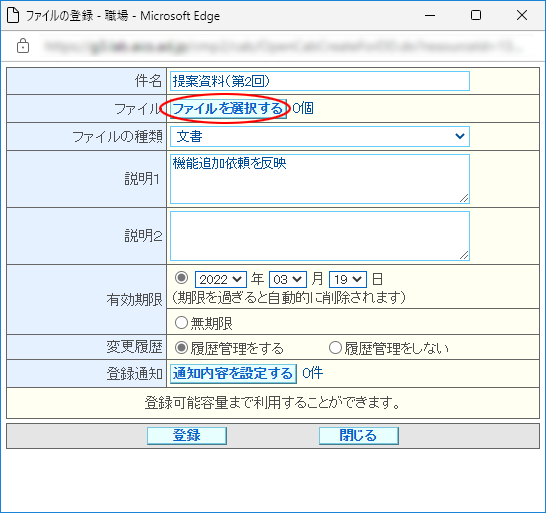Screen dimensions: 546x513
Task: Select 無期限 radio option
Action: [x=181, y=322]
